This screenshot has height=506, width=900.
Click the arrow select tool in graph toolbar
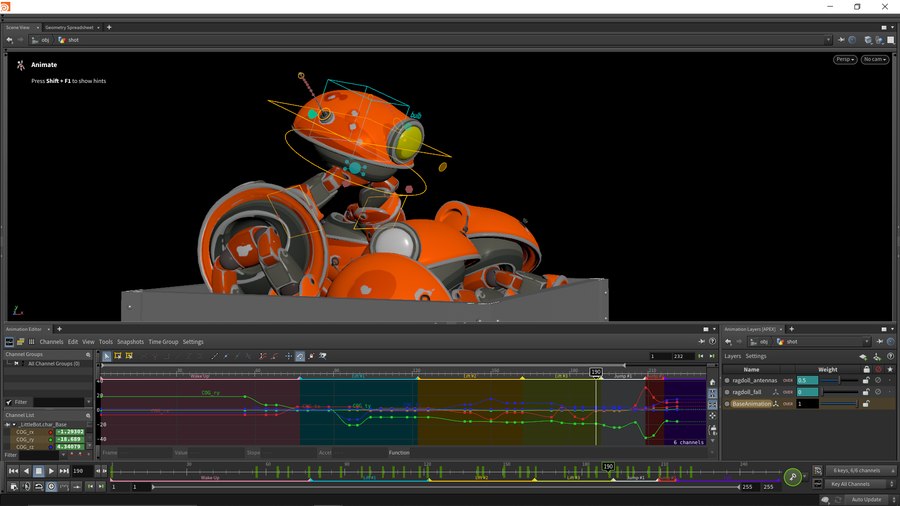[107, 356]
